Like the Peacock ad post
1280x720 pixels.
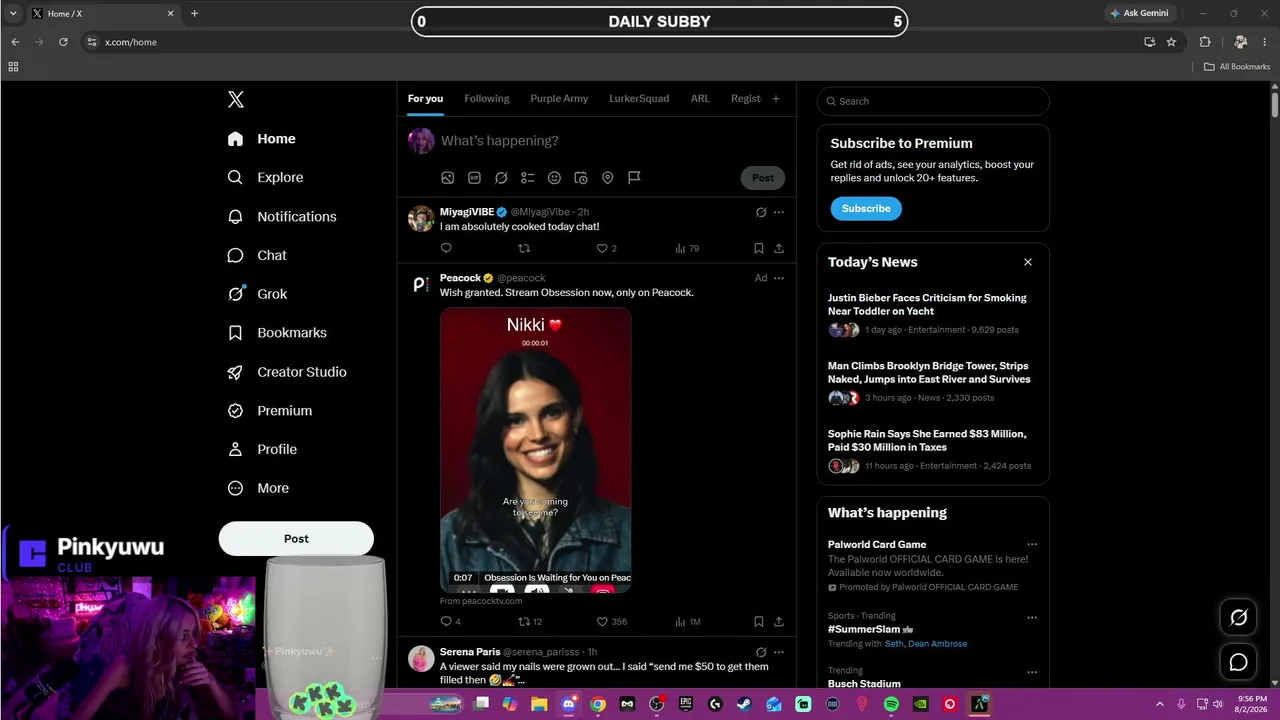pos(602,622)
